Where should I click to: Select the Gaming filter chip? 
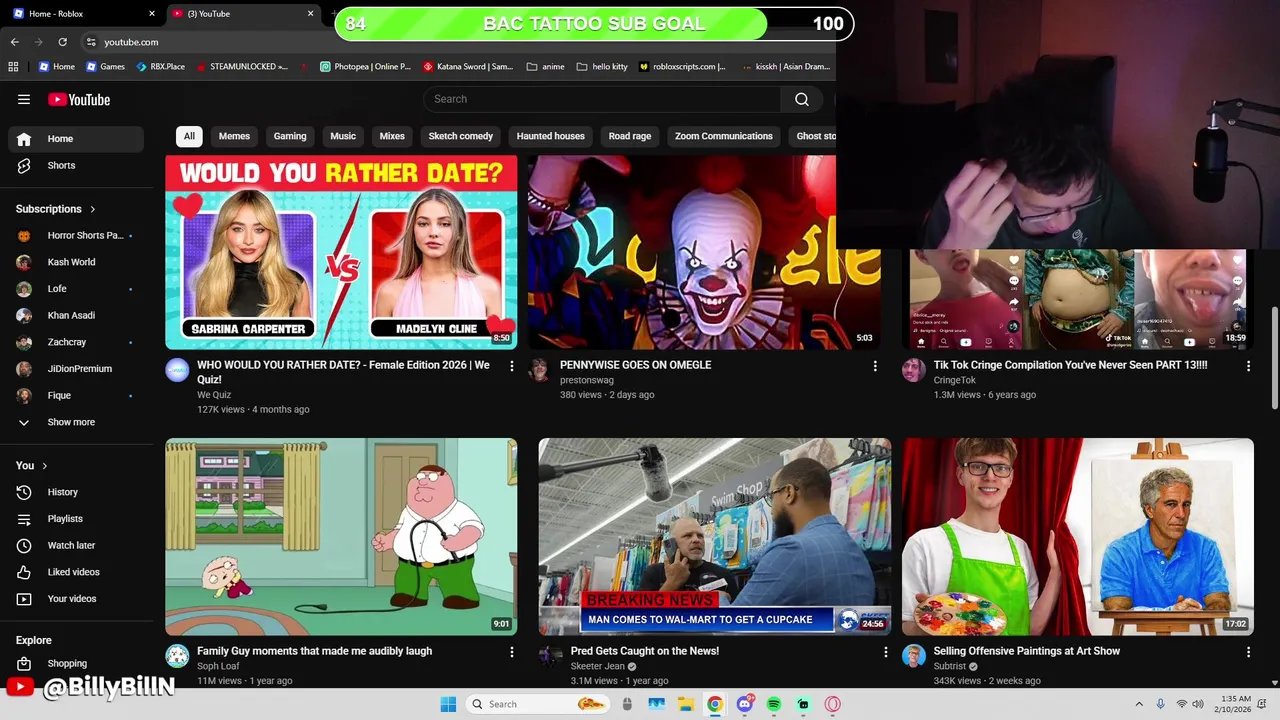[290, 136]
